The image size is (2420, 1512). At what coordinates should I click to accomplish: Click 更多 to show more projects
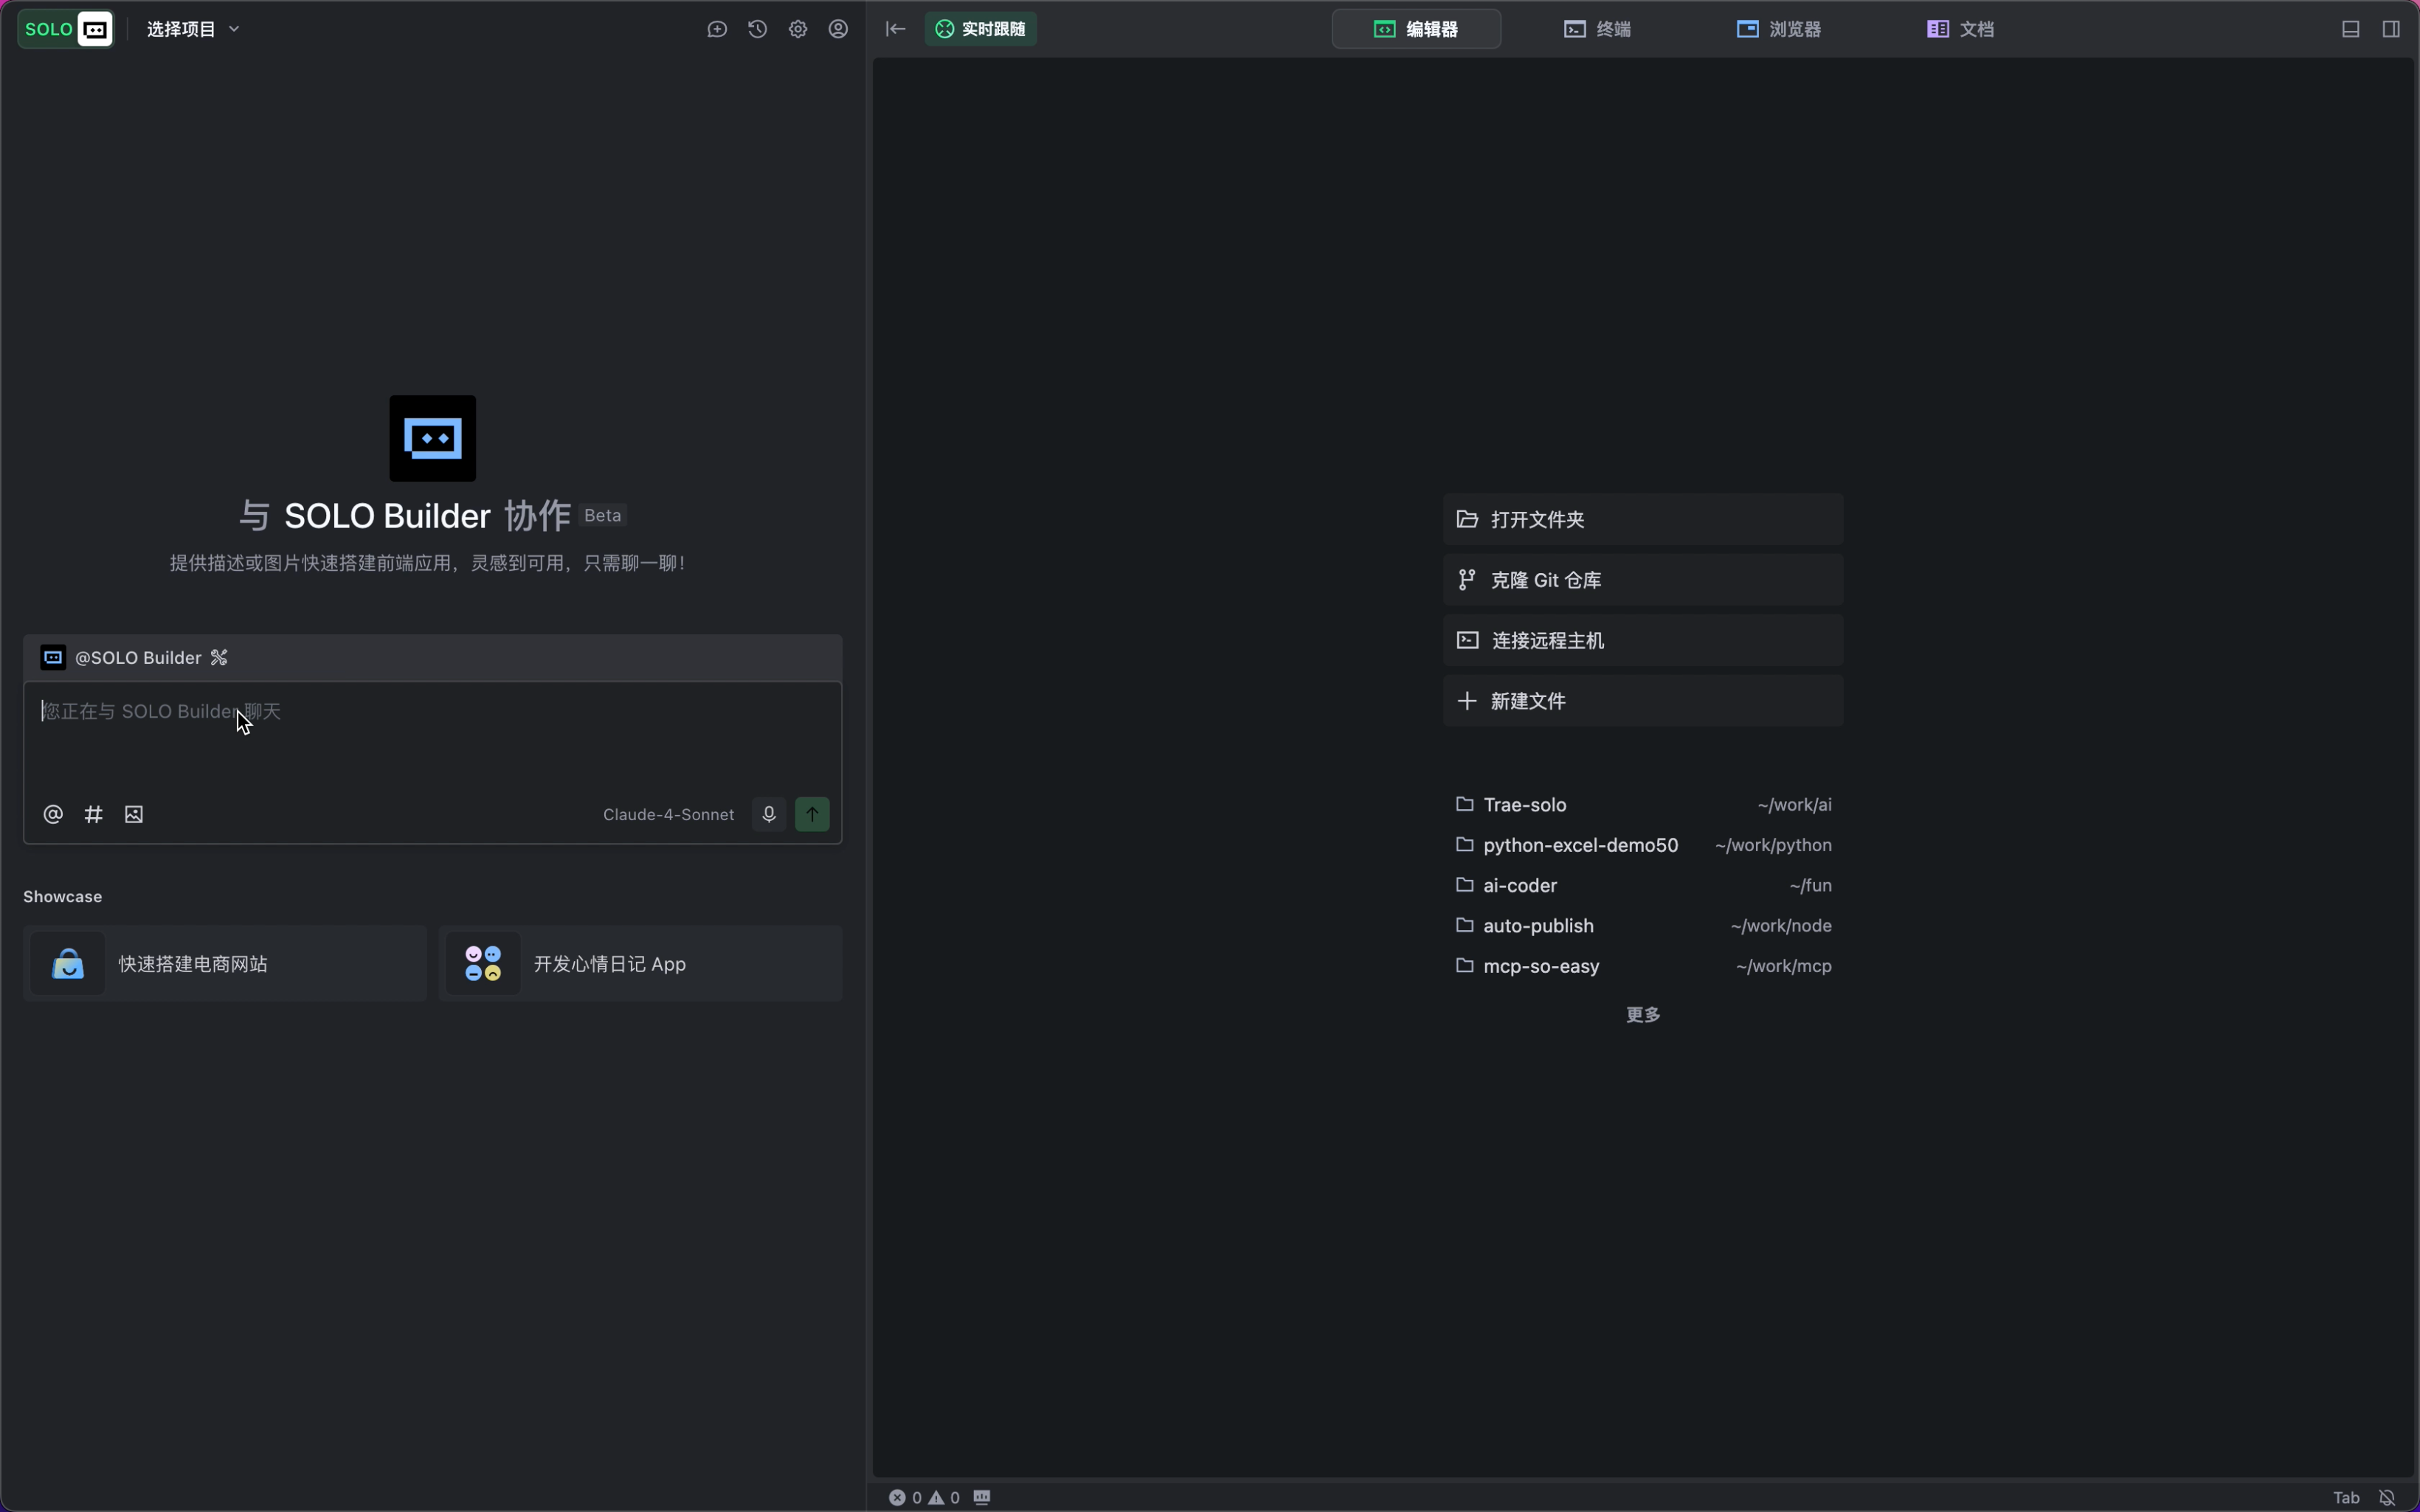click(x=1643, y=1014)
